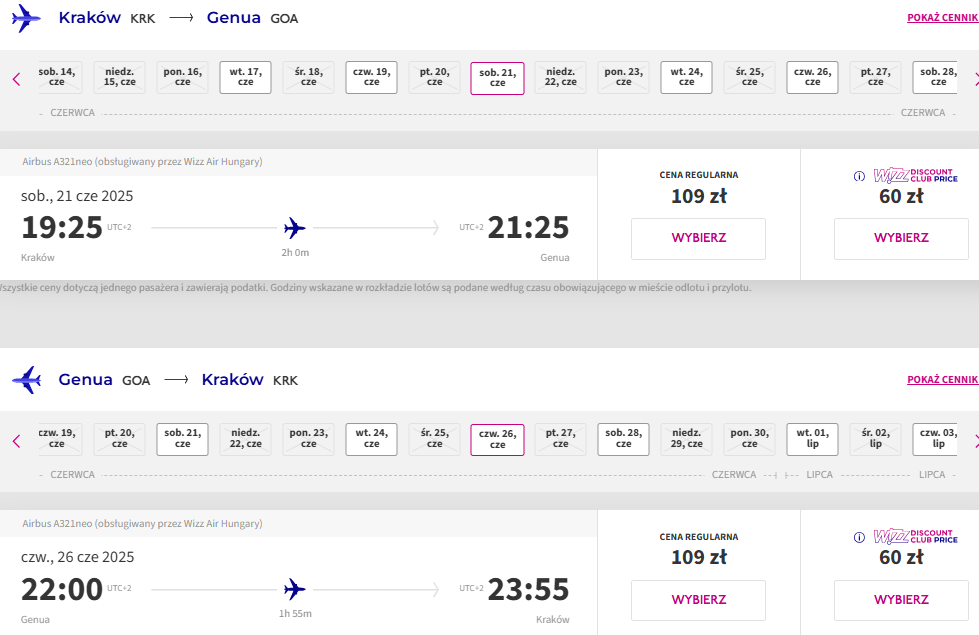The height and width of the screenshot is (635, 979).
Task: Select outbound date wt. 17, cze
Action: pos(245,77)
